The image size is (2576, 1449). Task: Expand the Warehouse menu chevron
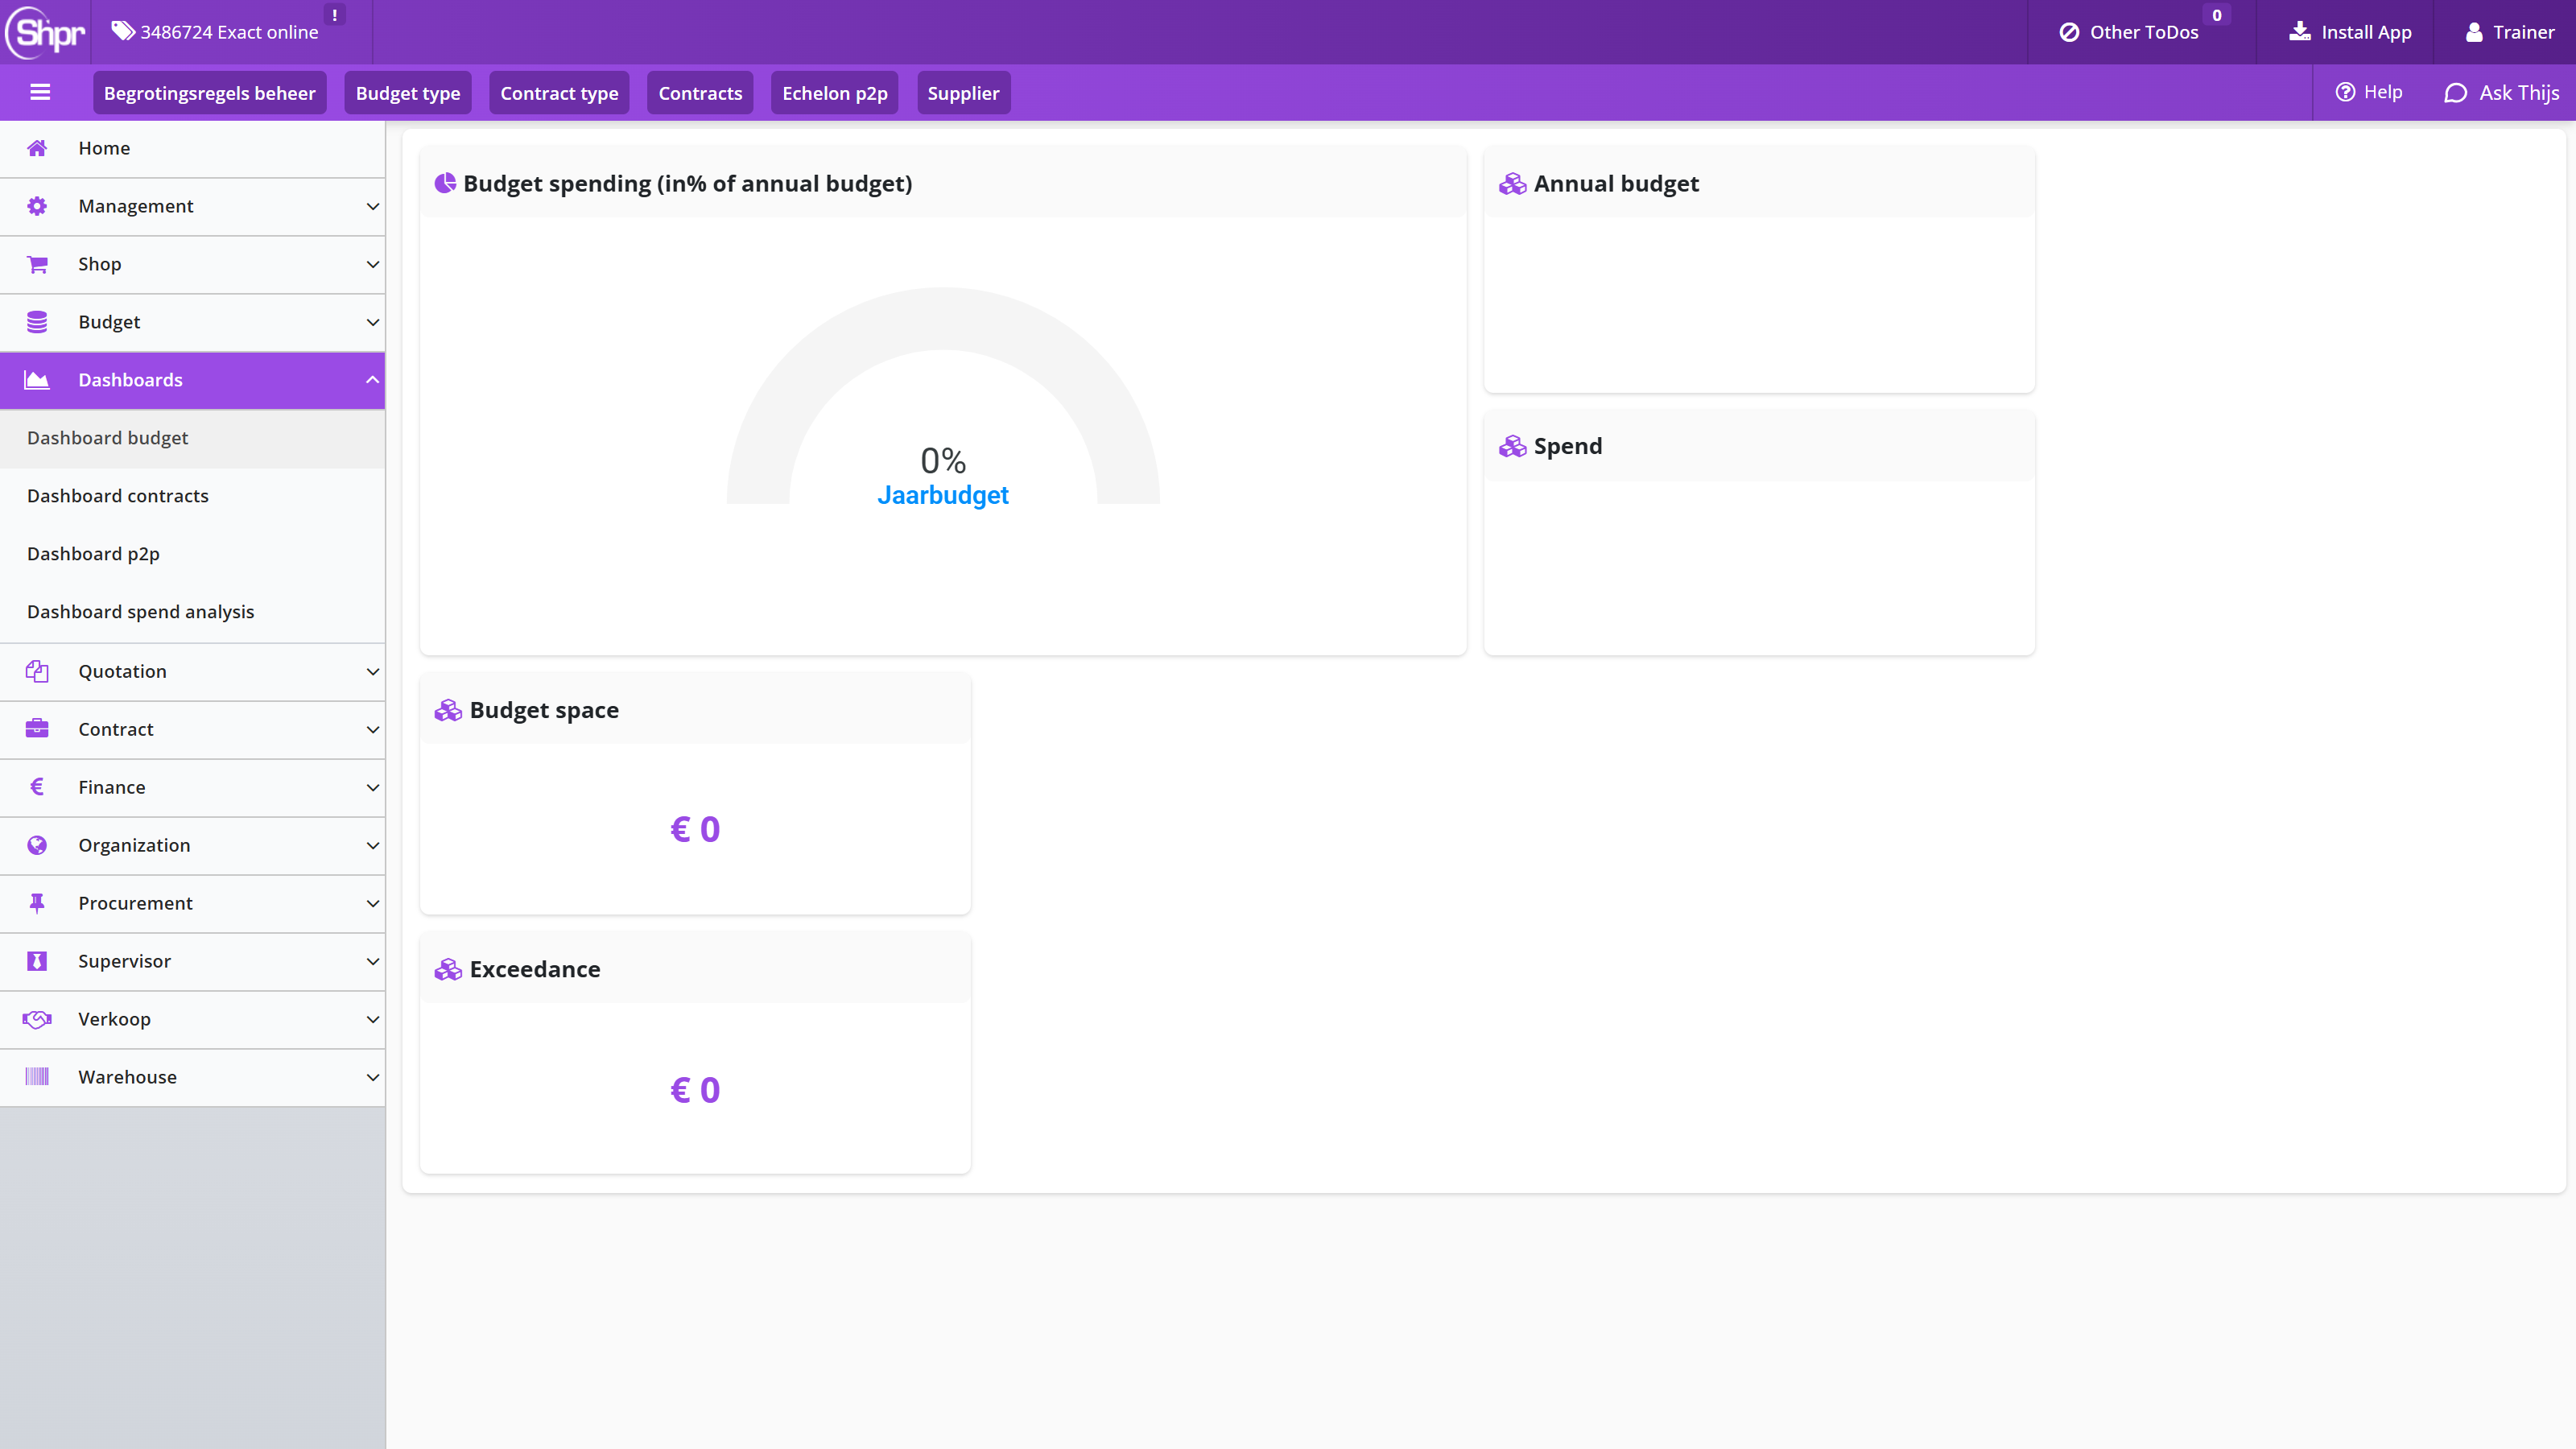click(373, 1077)
